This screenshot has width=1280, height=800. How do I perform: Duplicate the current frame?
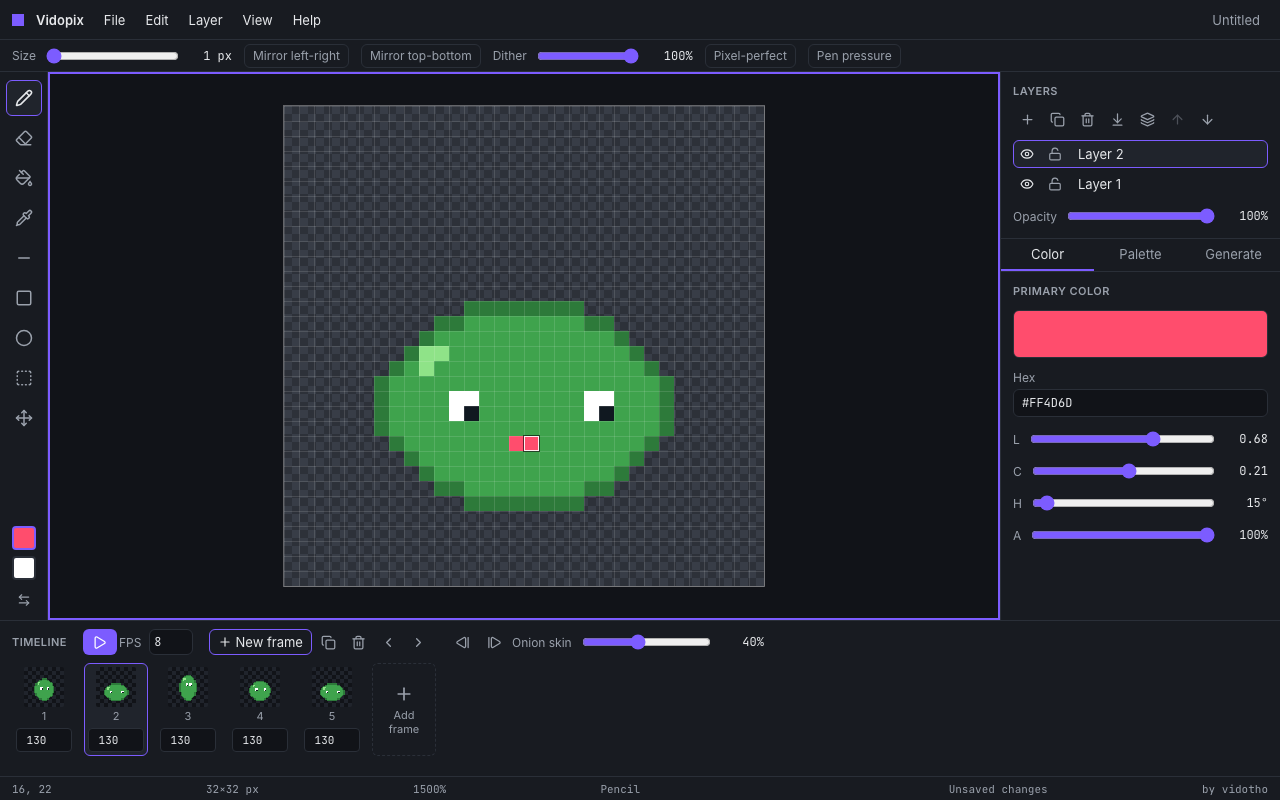click(x=328, y=642)
